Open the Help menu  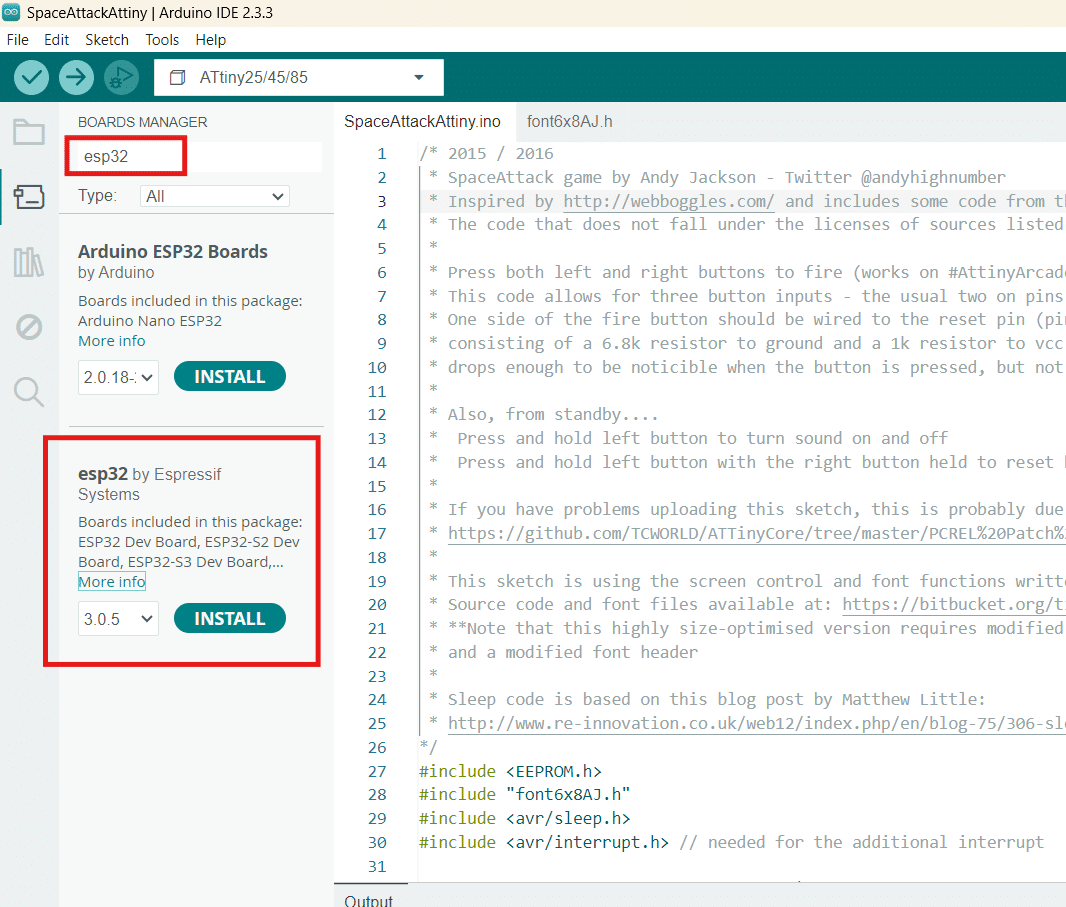211,40
